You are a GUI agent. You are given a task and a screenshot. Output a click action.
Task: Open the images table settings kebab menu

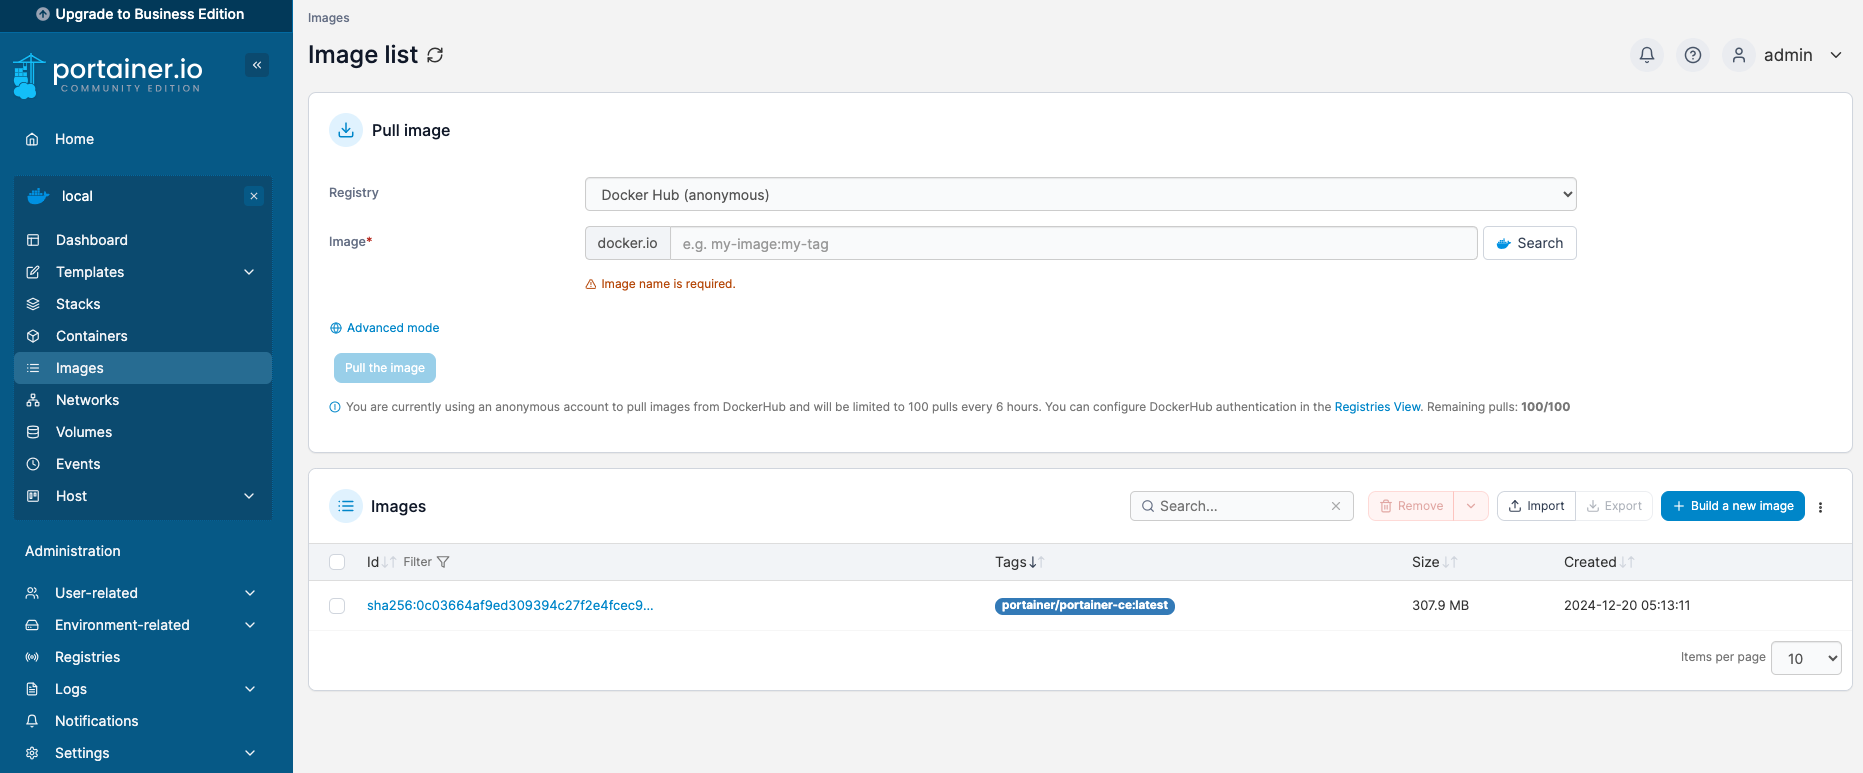[1820, 507]
